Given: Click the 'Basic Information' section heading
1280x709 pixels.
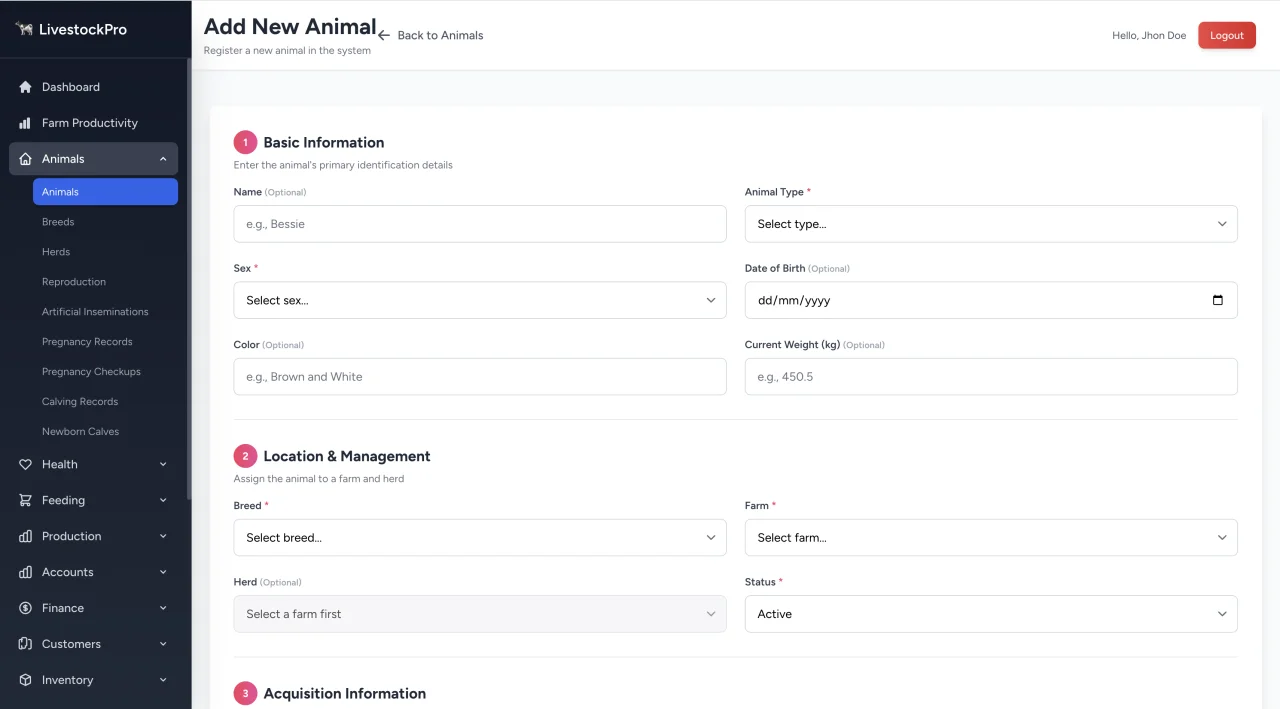Looking at the screenshot, I should pos(324,142).
